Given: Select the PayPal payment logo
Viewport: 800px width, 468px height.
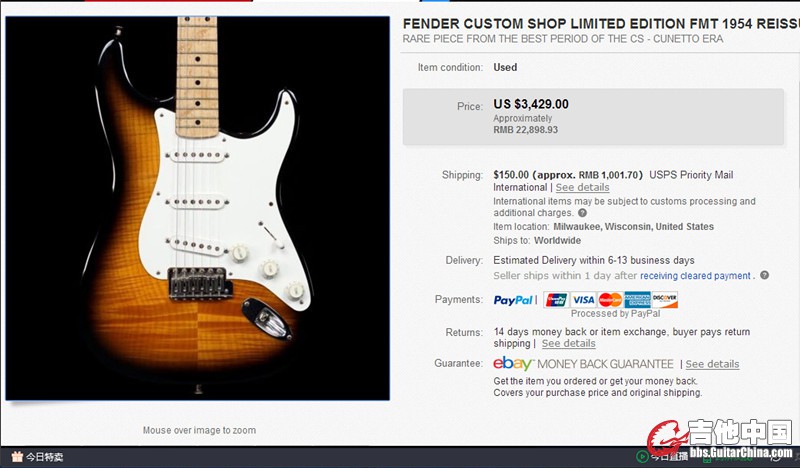Looking at the screenshot, I should point(513,300).
